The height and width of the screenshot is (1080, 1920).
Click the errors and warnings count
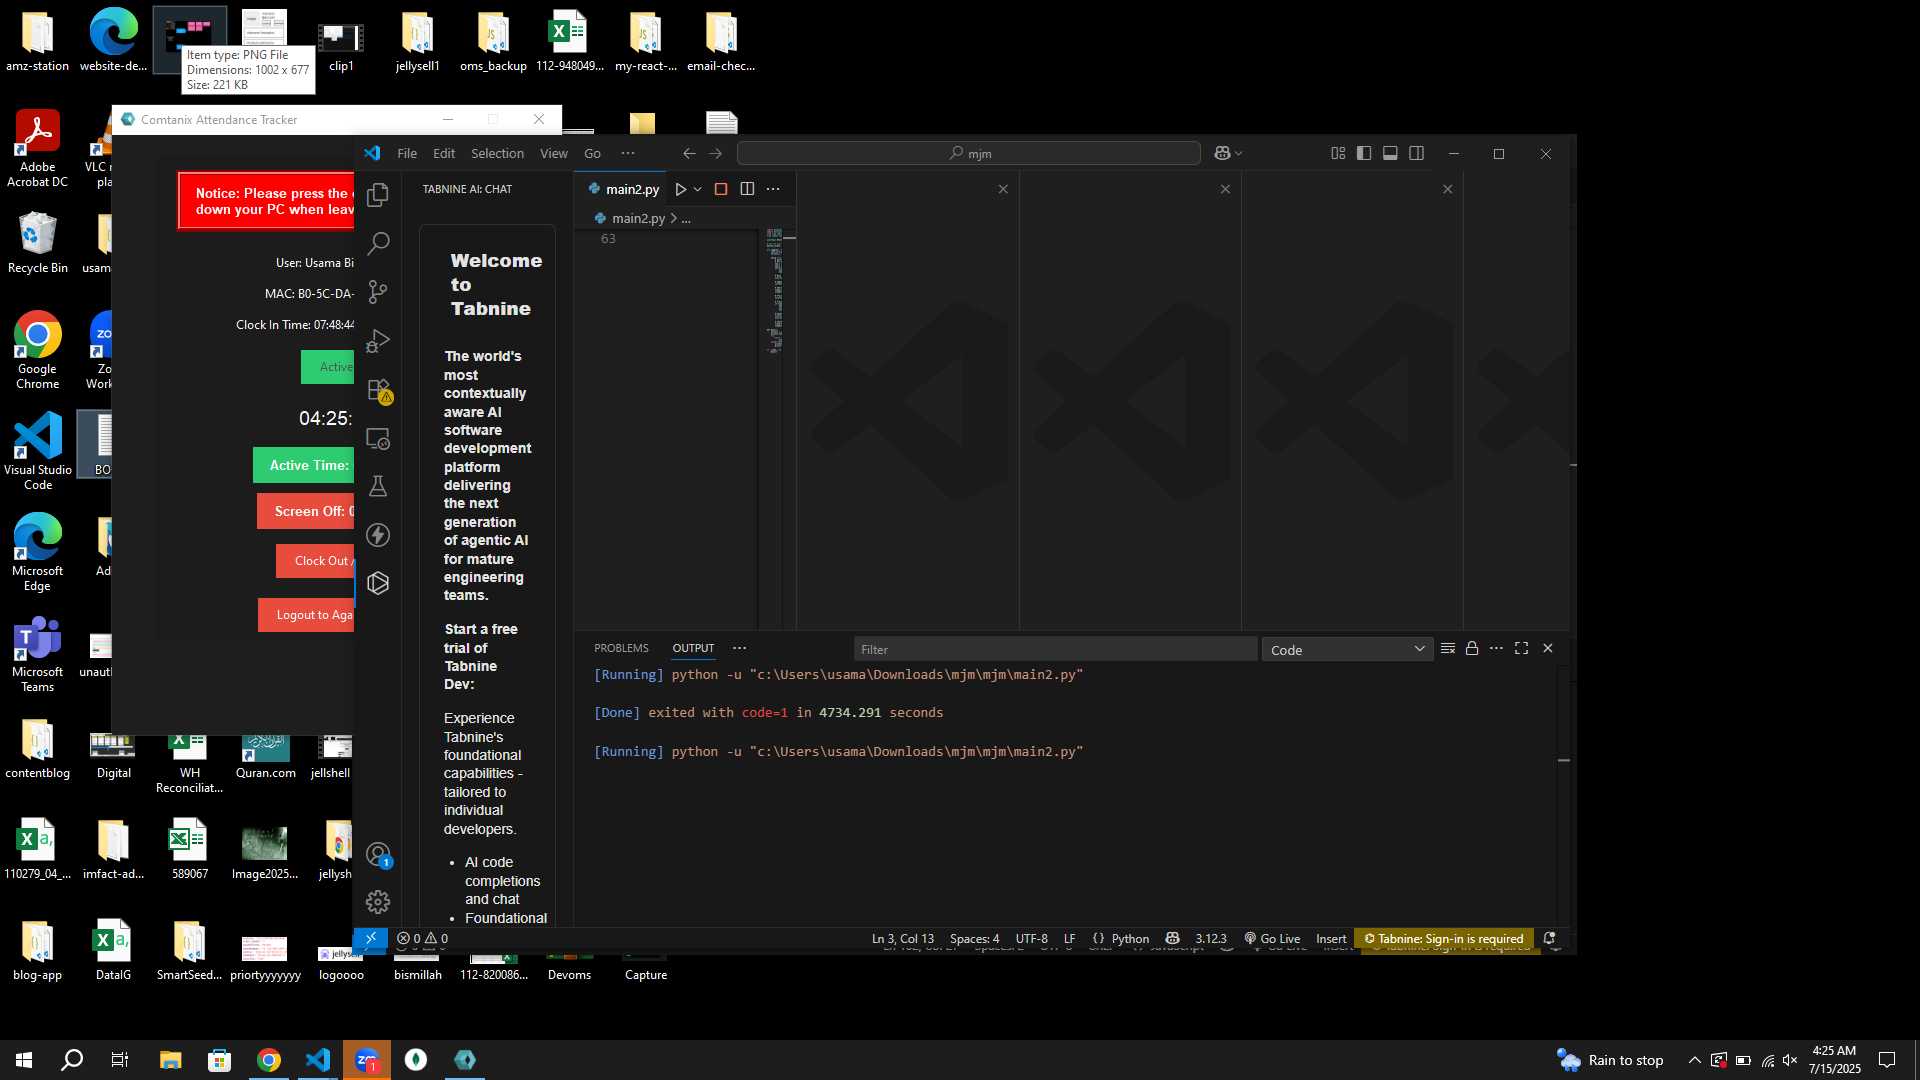422,938
